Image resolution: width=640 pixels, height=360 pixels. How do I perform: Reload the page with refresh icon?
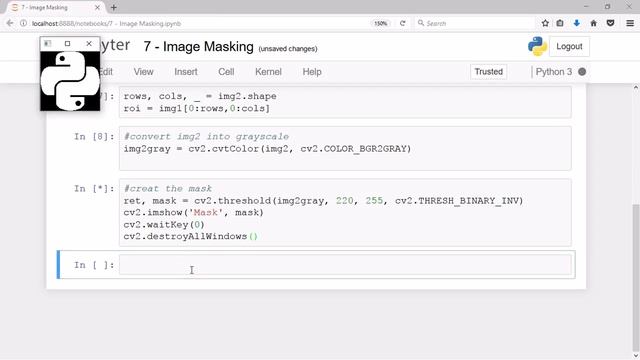click(402, 23)
